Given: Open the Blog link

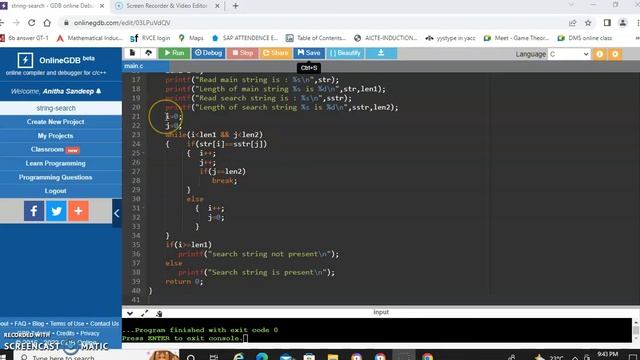Looking at the screenshot, I should click(x=38, y=324).
